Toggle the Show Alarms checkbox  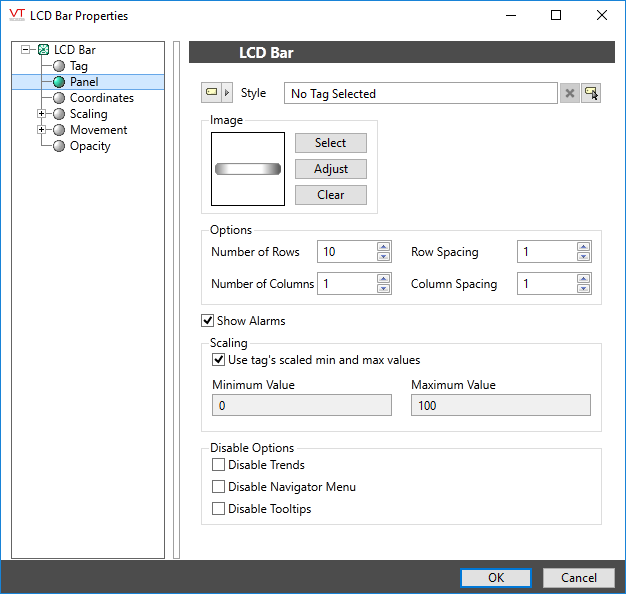tap(209, 321)
